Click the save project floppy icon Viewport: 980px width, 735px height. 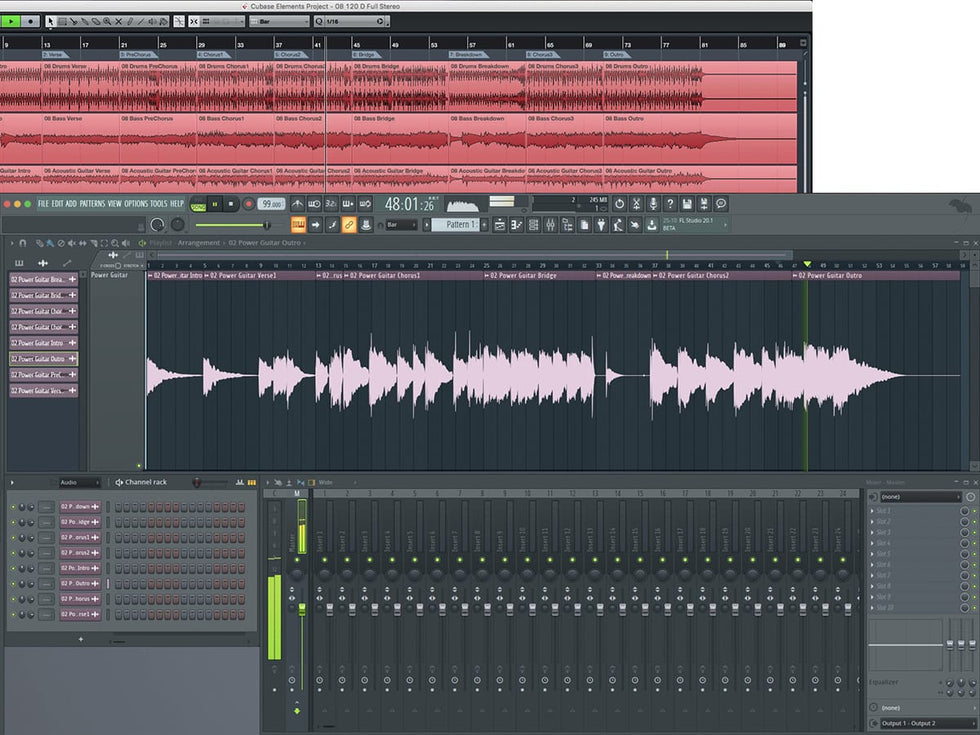[688, 204]
